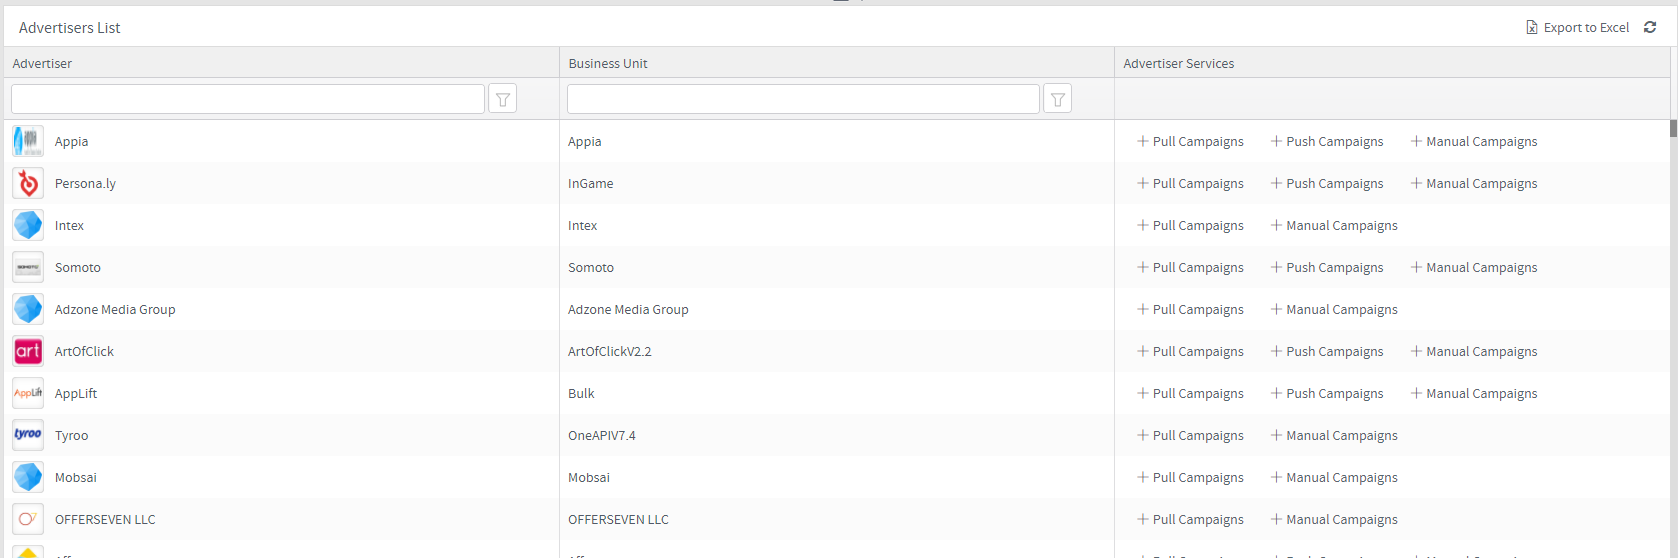
Task: Click the ArtOfClick pink art logo
Action: tap(28, 351)
